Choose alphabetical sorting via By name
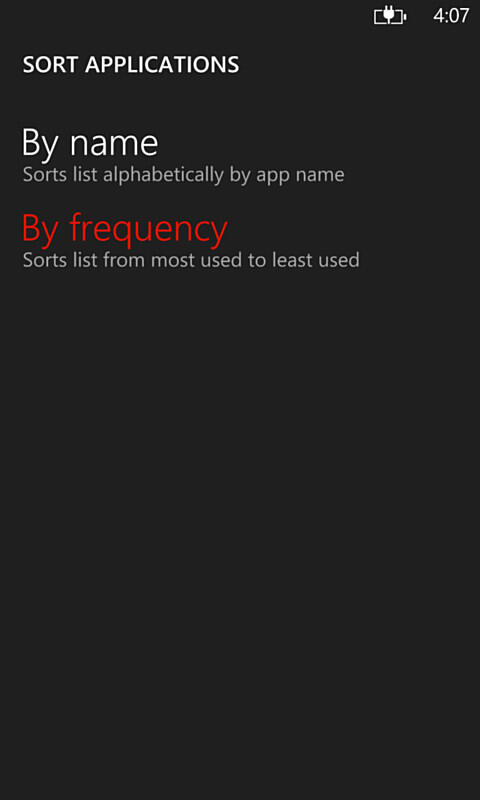Image resolution: width=480 pixels, height=800 pixels. (90, 143)
